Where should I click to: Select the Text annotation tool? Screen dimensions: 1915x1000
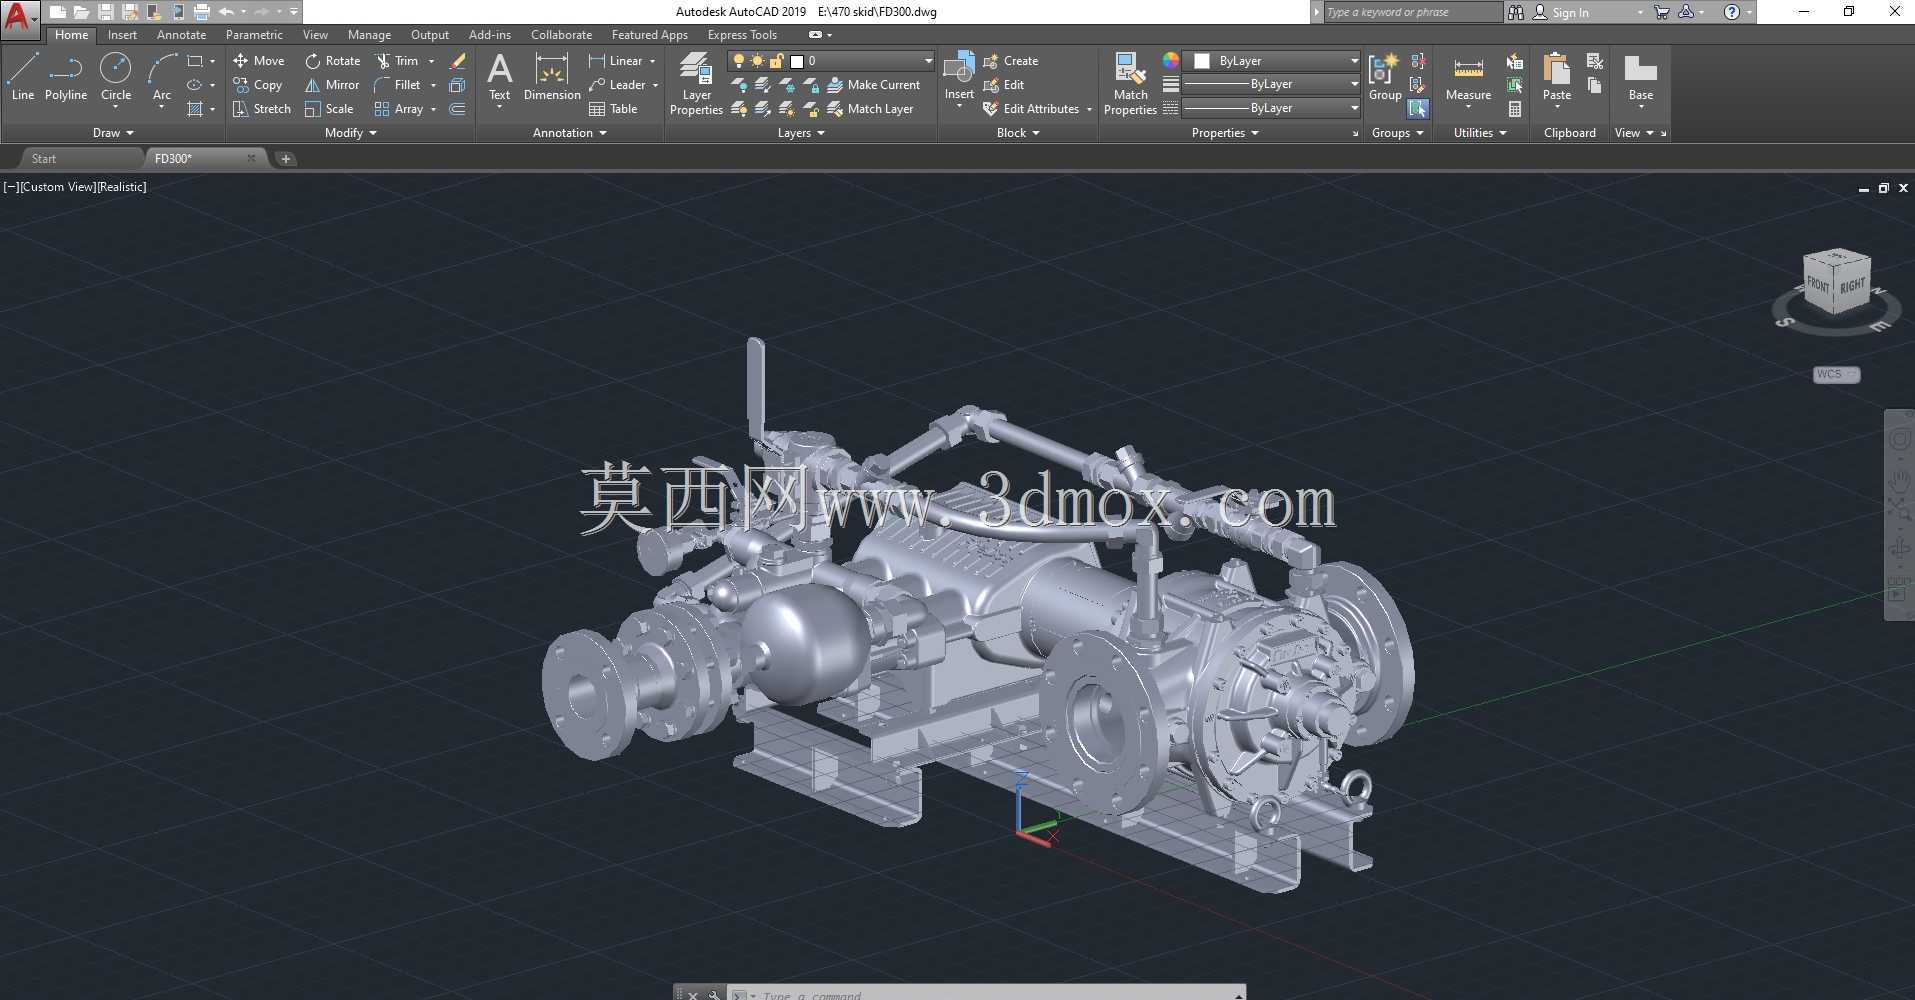(499, 77)
